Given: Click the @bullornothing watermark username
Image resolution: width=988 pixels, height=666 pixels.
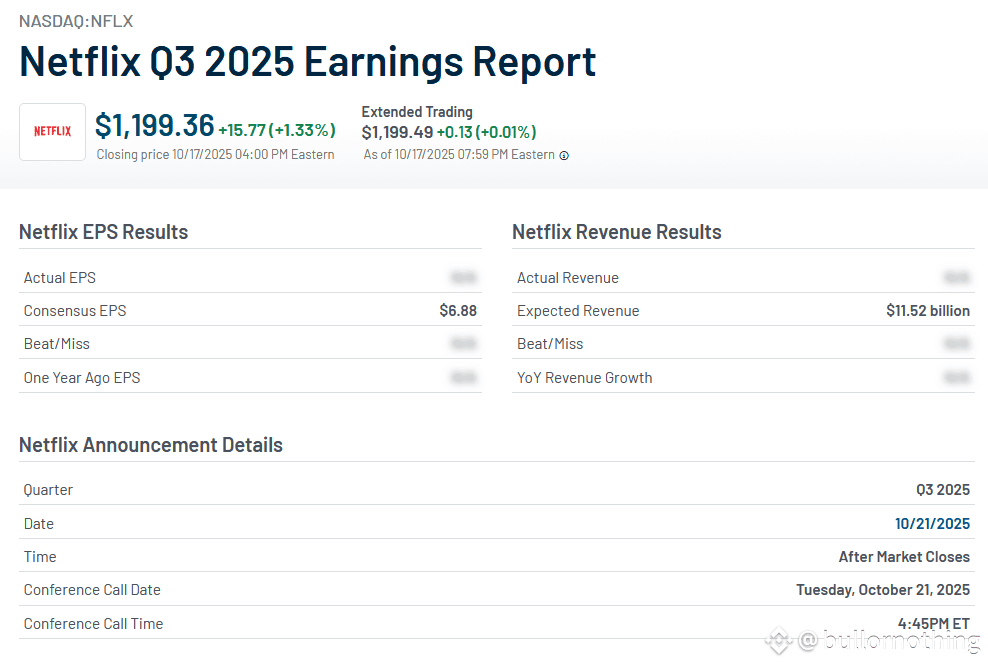Looking at the screenshot, I should tap(888, 641).
